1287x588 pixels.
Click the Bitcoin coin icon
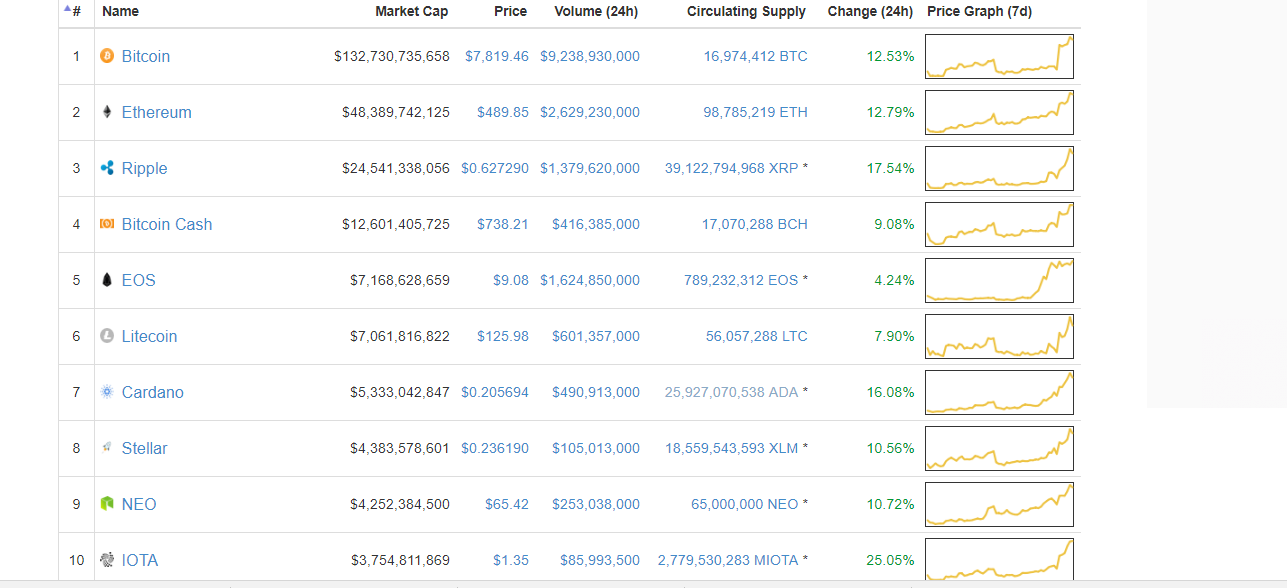(x=107, y=56)
